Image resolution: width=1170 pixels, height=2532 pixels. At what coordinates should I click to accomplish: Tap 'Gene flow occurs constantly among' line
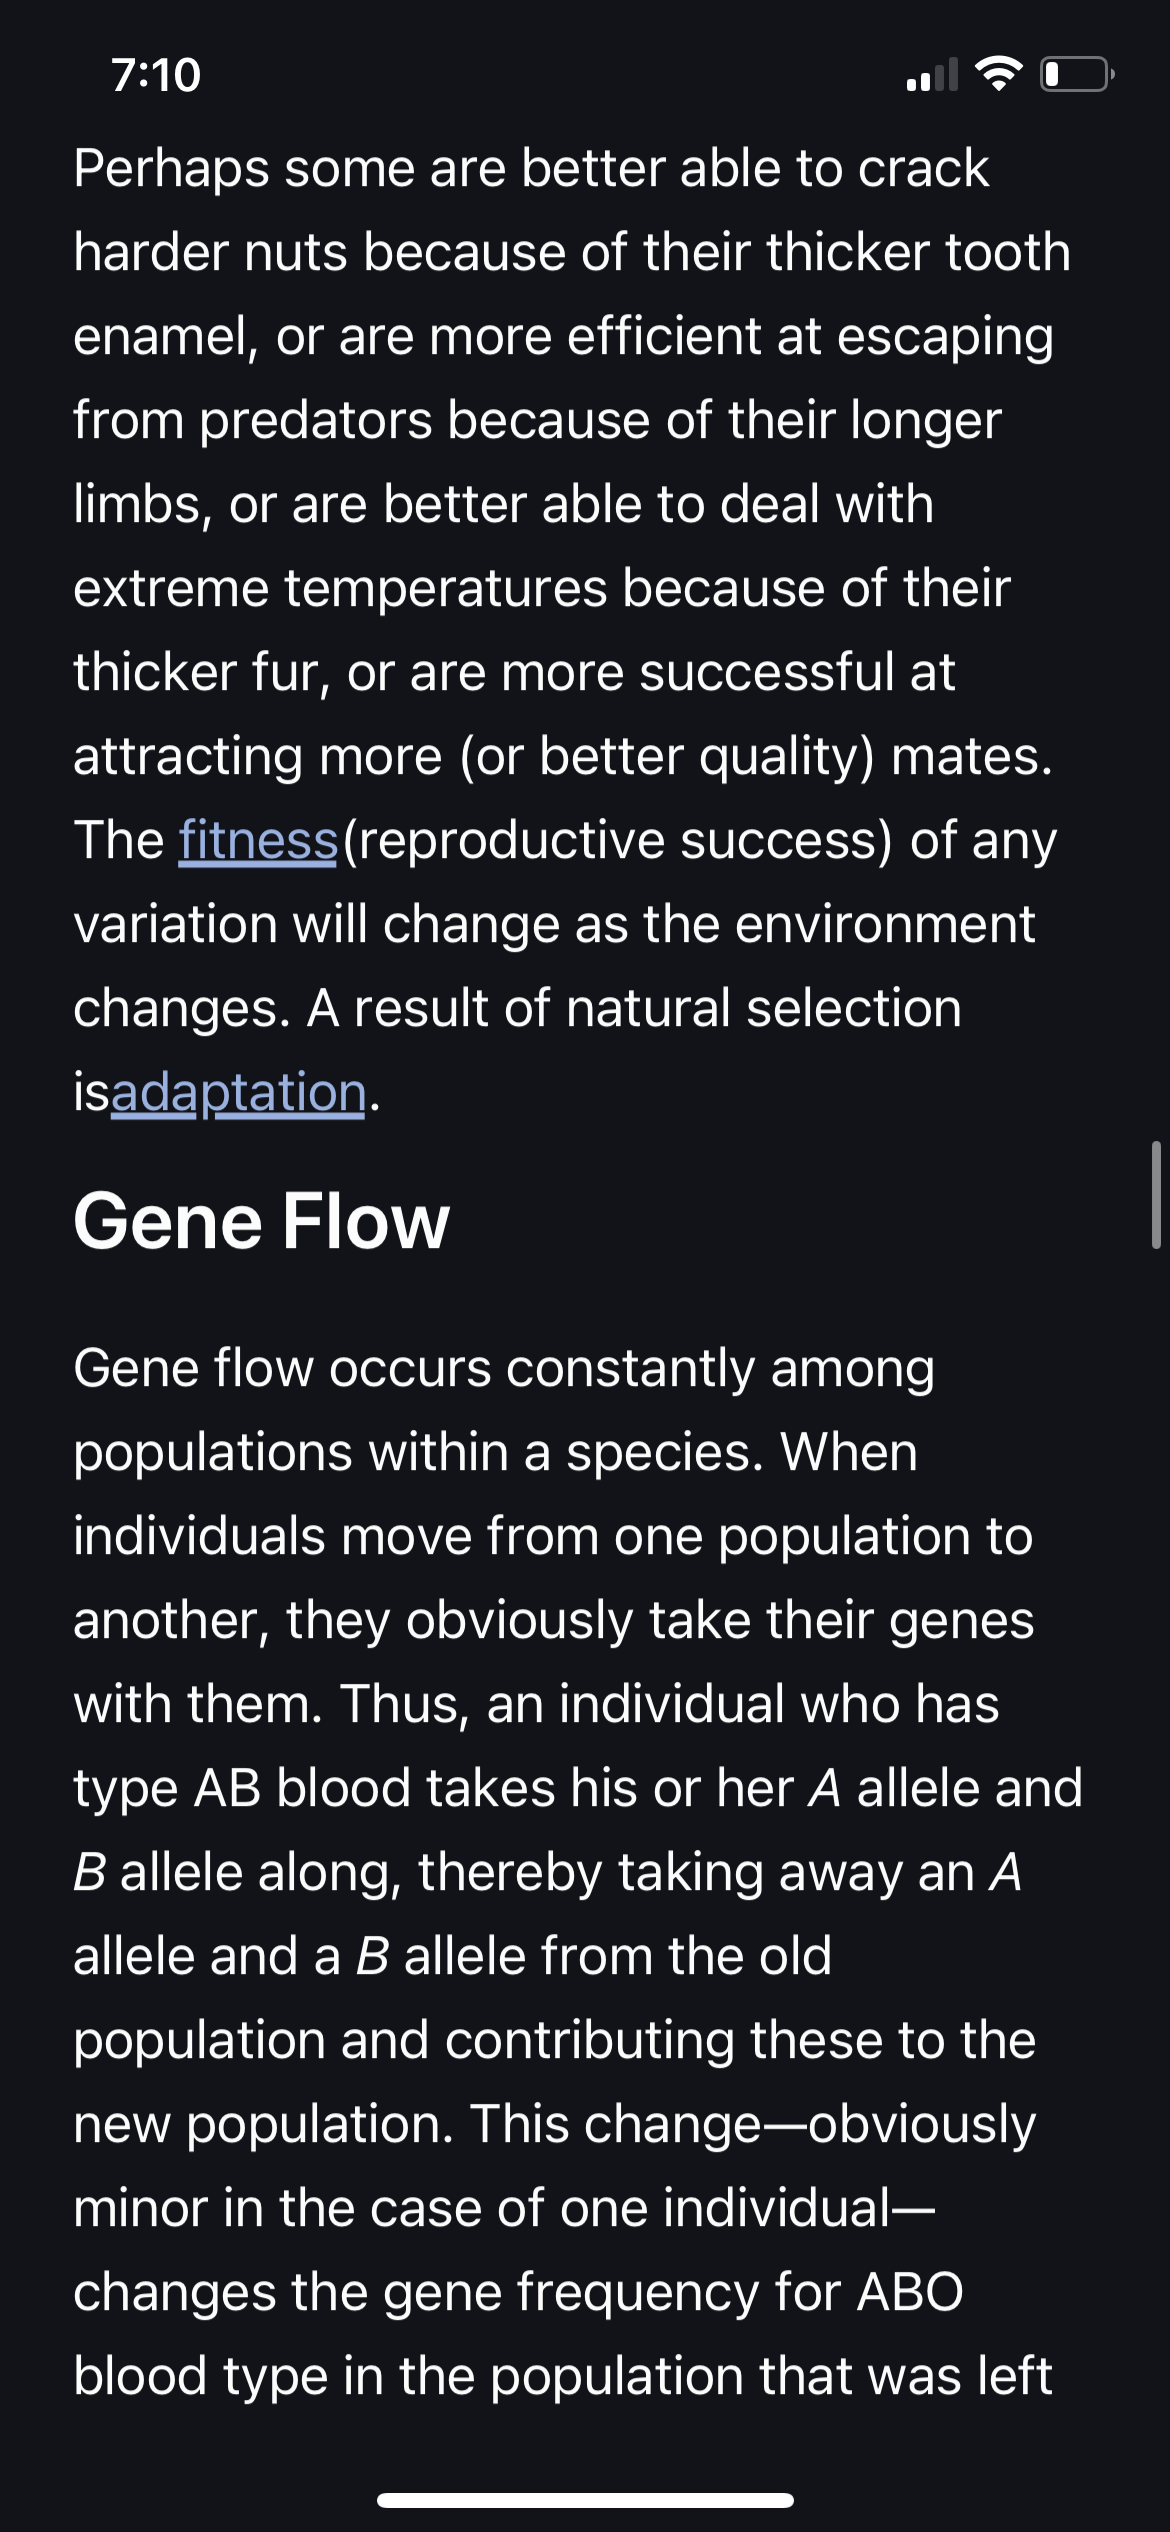(504, 1368)
